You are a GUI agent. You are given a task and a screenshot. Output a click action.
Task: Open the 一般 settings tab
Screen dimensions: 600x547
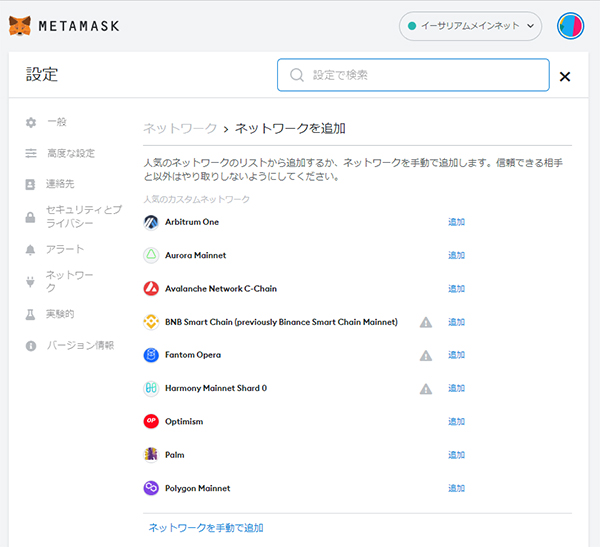(x=57, y=122)
